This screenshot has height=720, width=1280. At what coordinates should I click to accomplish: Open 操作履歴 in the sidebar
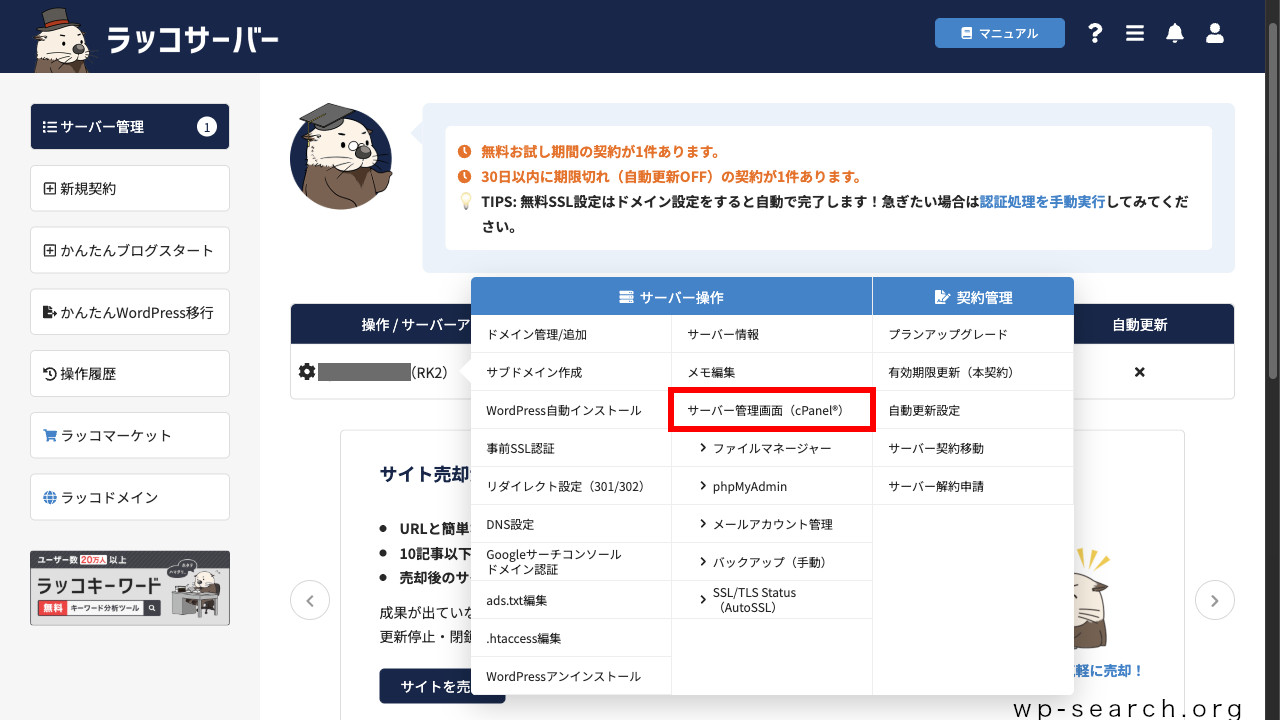(x=130, y=374)
